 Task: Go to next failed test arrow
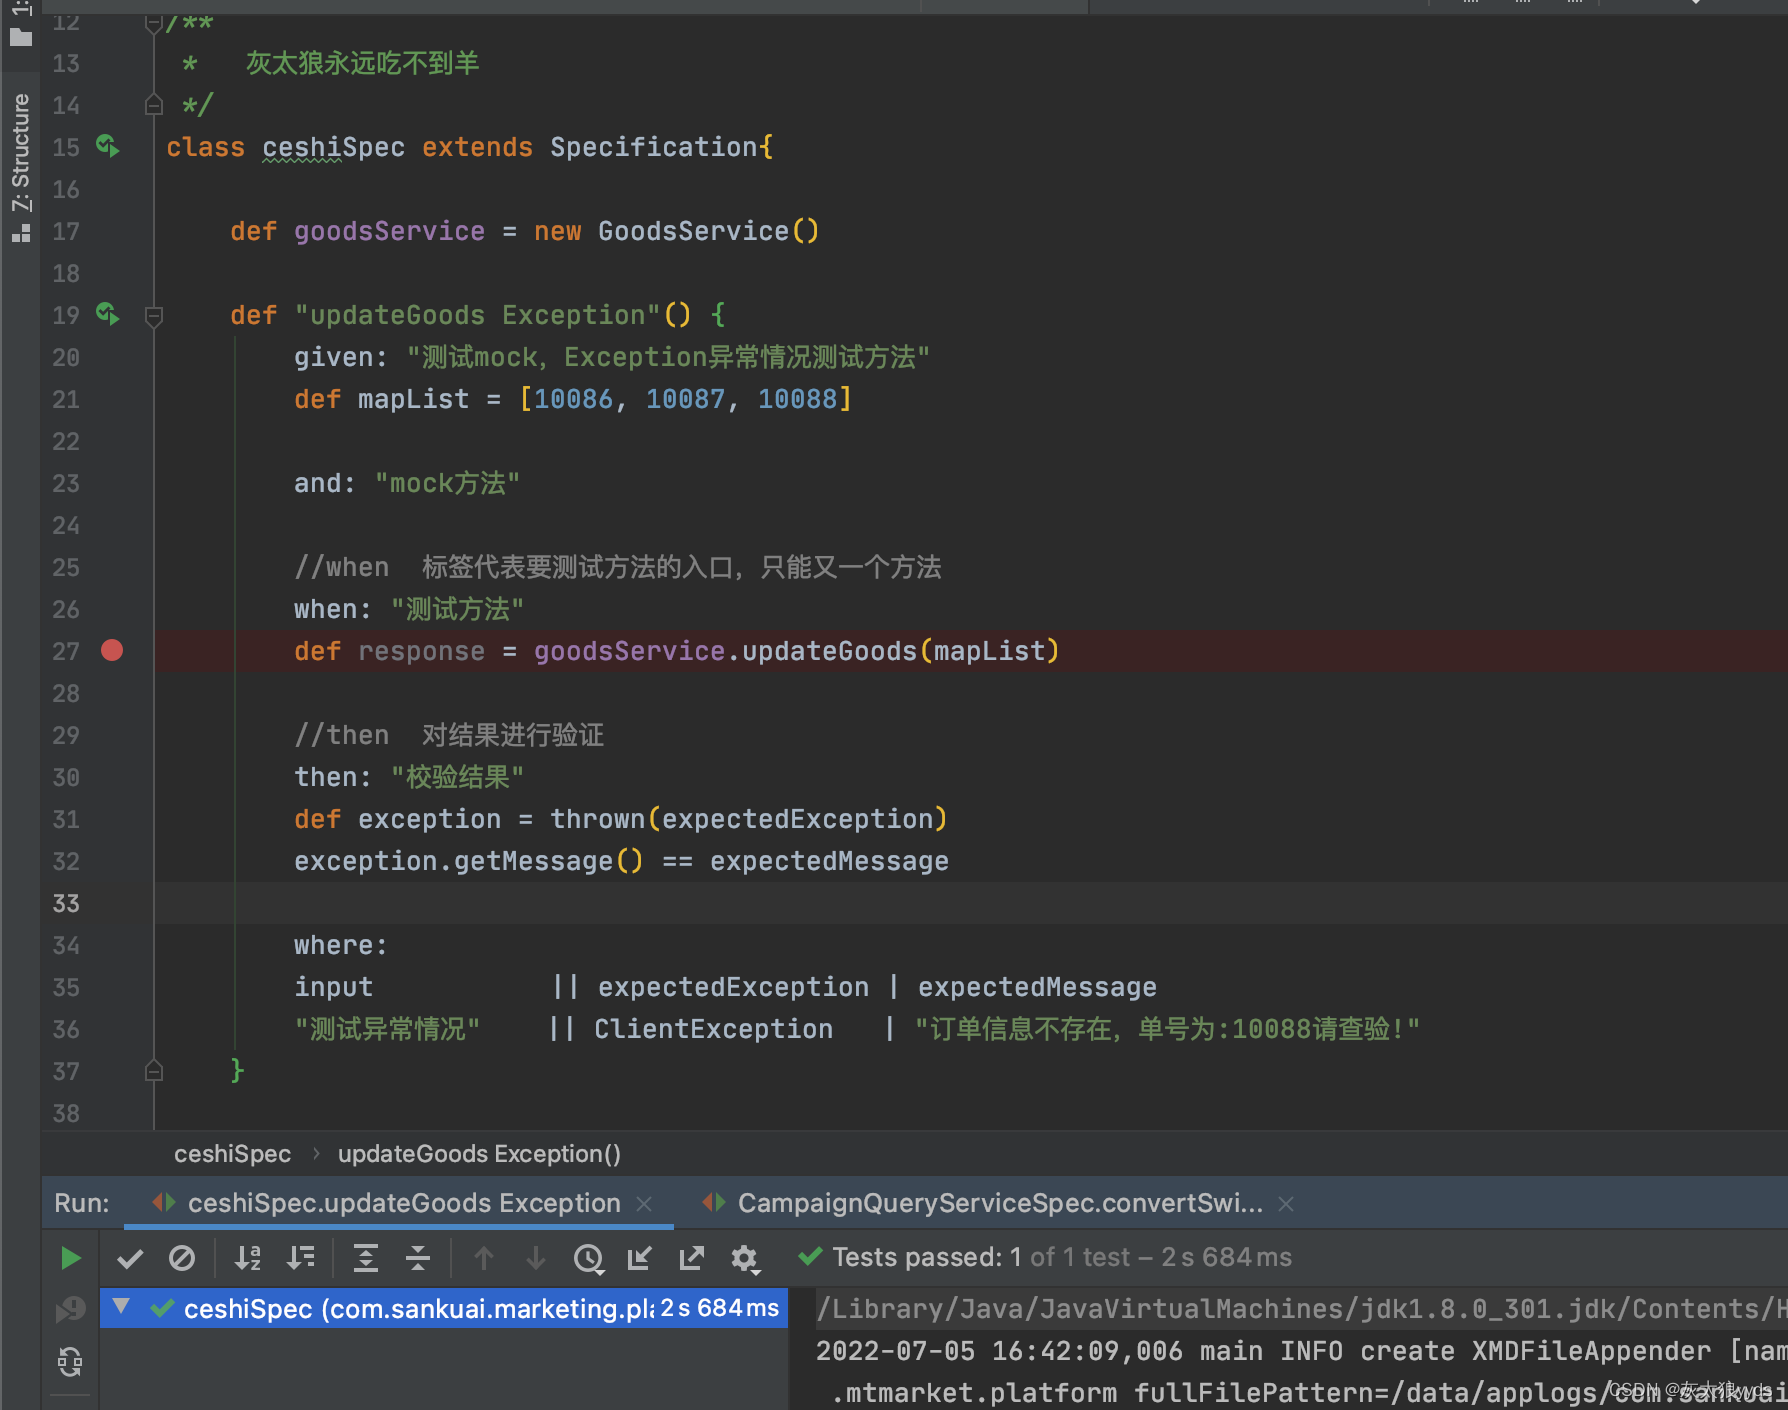pos(536,1258)
